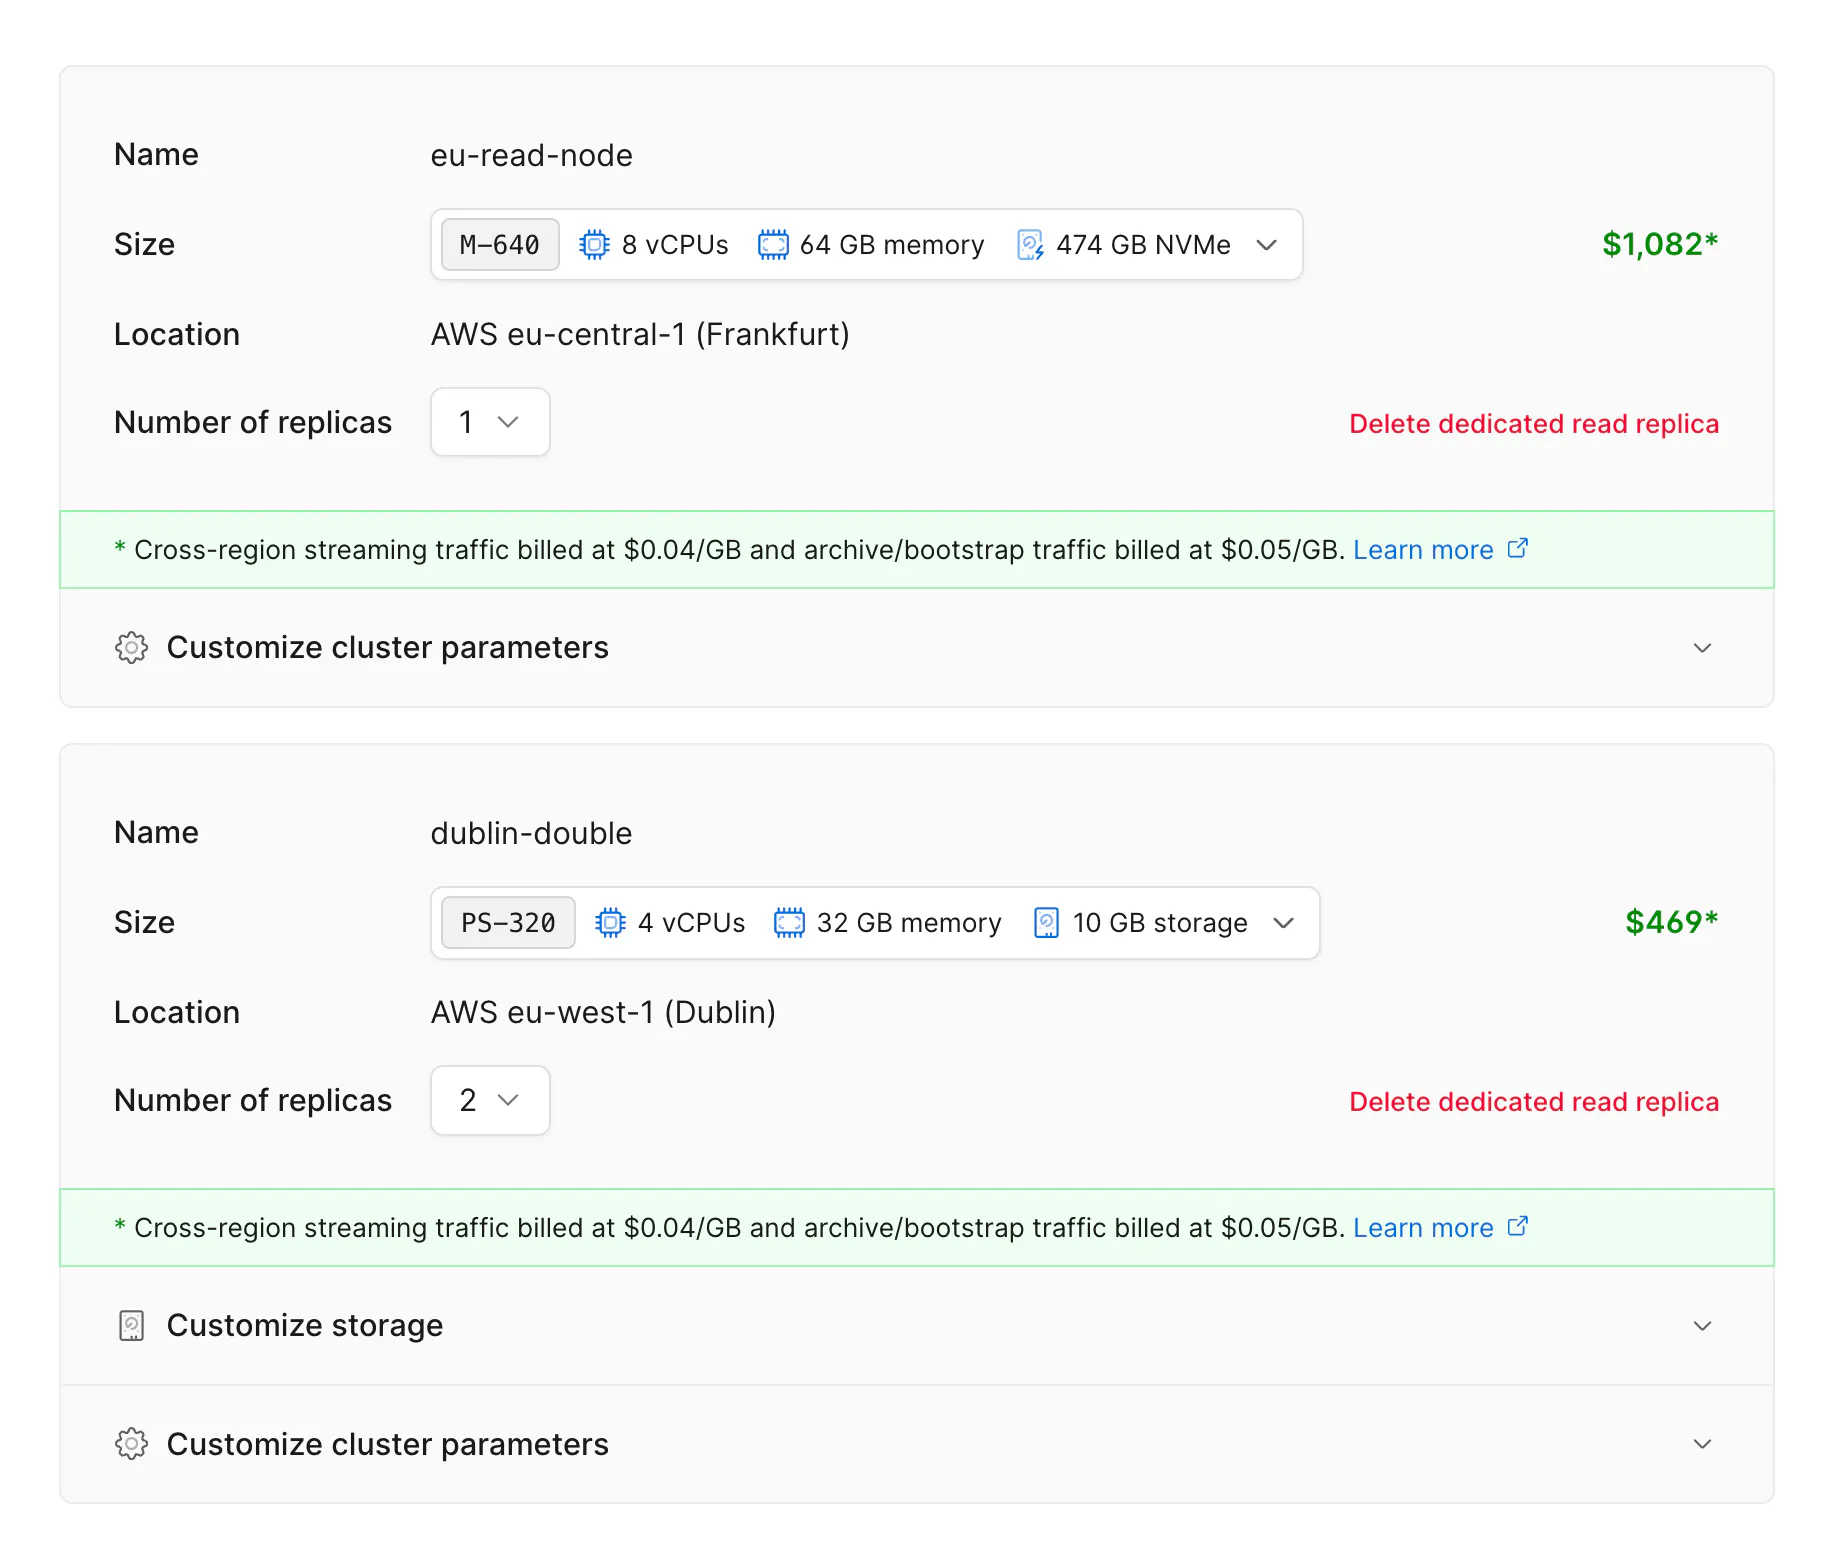Screen dimensions: 1835x1565
Task: Delete the eu-read-node dedicated read replica
Action: [1534, 424]
